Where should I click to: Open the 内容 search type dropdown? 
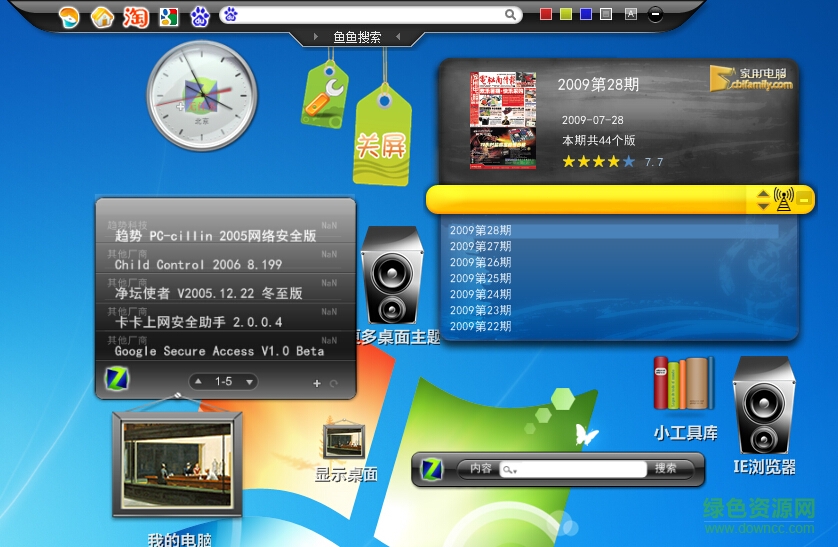tap(480, 468)
